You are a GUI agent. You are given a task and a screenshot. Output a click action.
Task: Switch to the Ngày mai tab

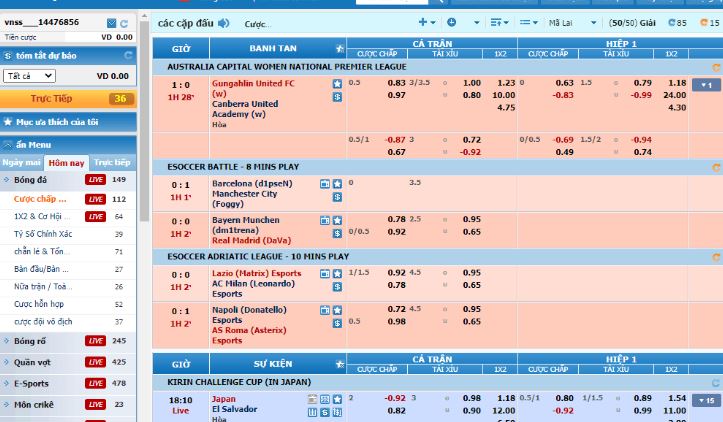point(21,162)
